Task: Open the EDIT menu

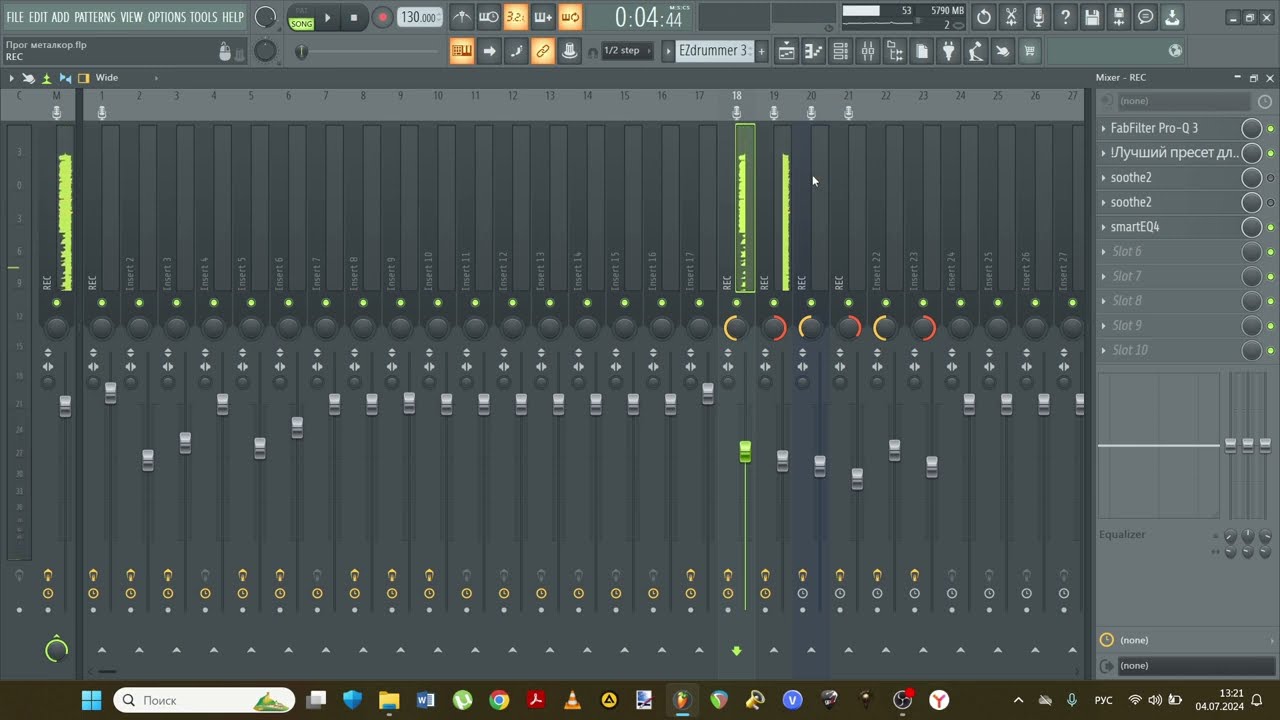Action: 38,17
